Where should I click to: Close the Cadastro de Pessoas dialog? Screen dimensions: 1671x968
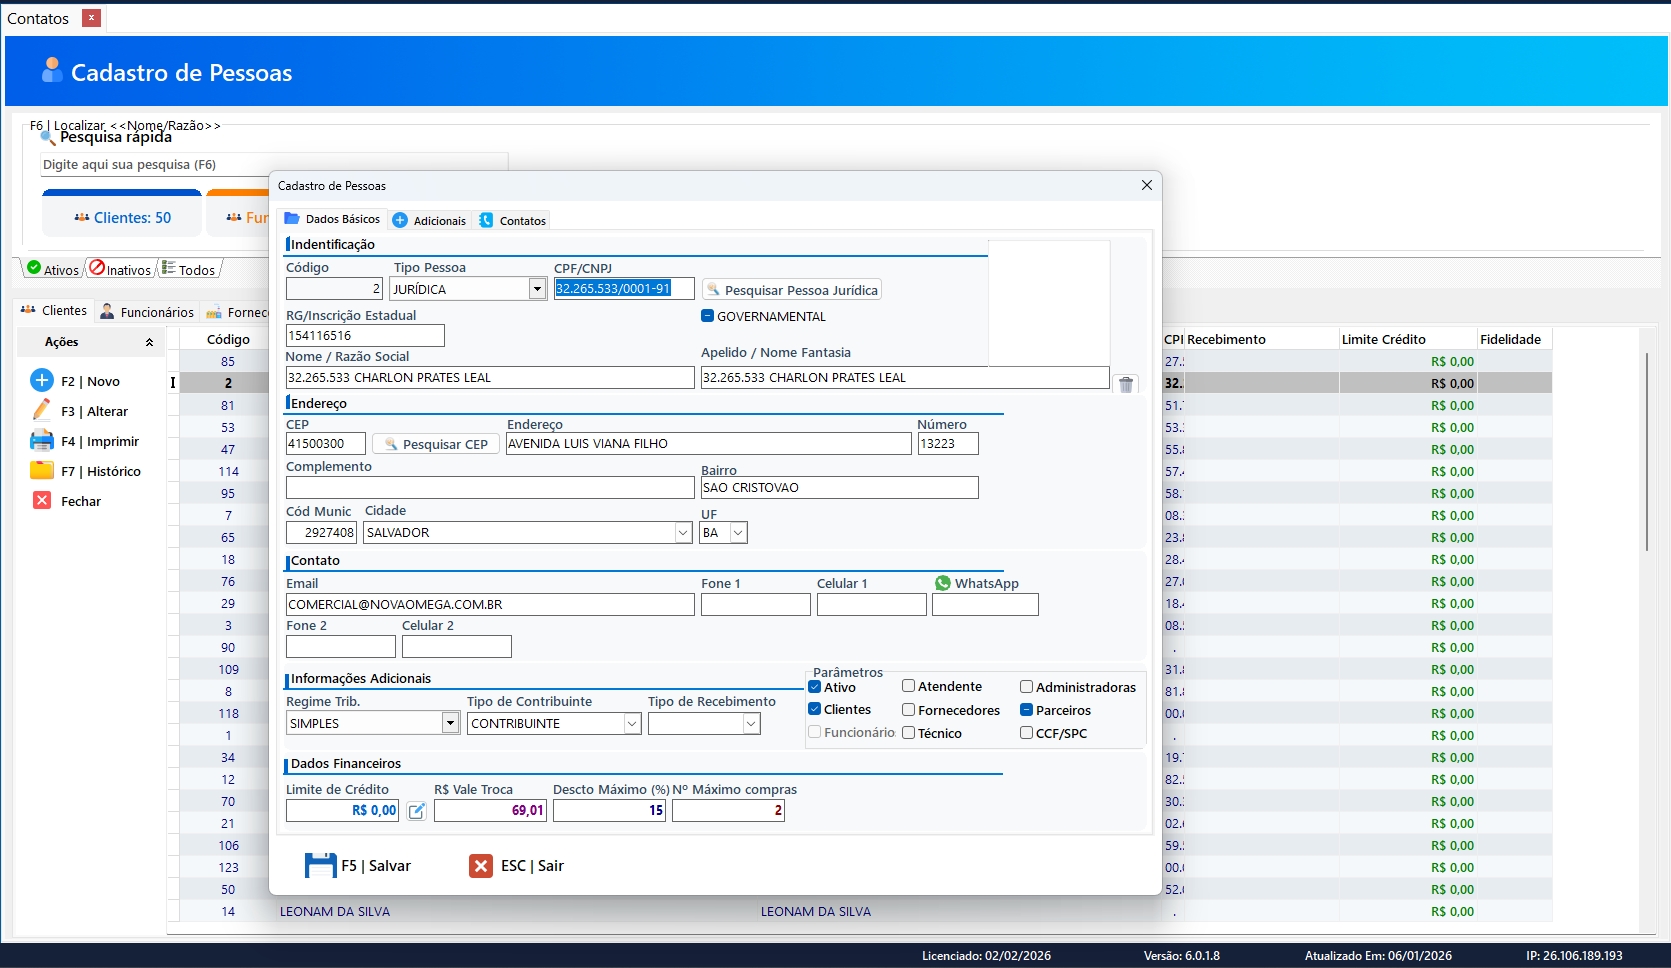1147,185
